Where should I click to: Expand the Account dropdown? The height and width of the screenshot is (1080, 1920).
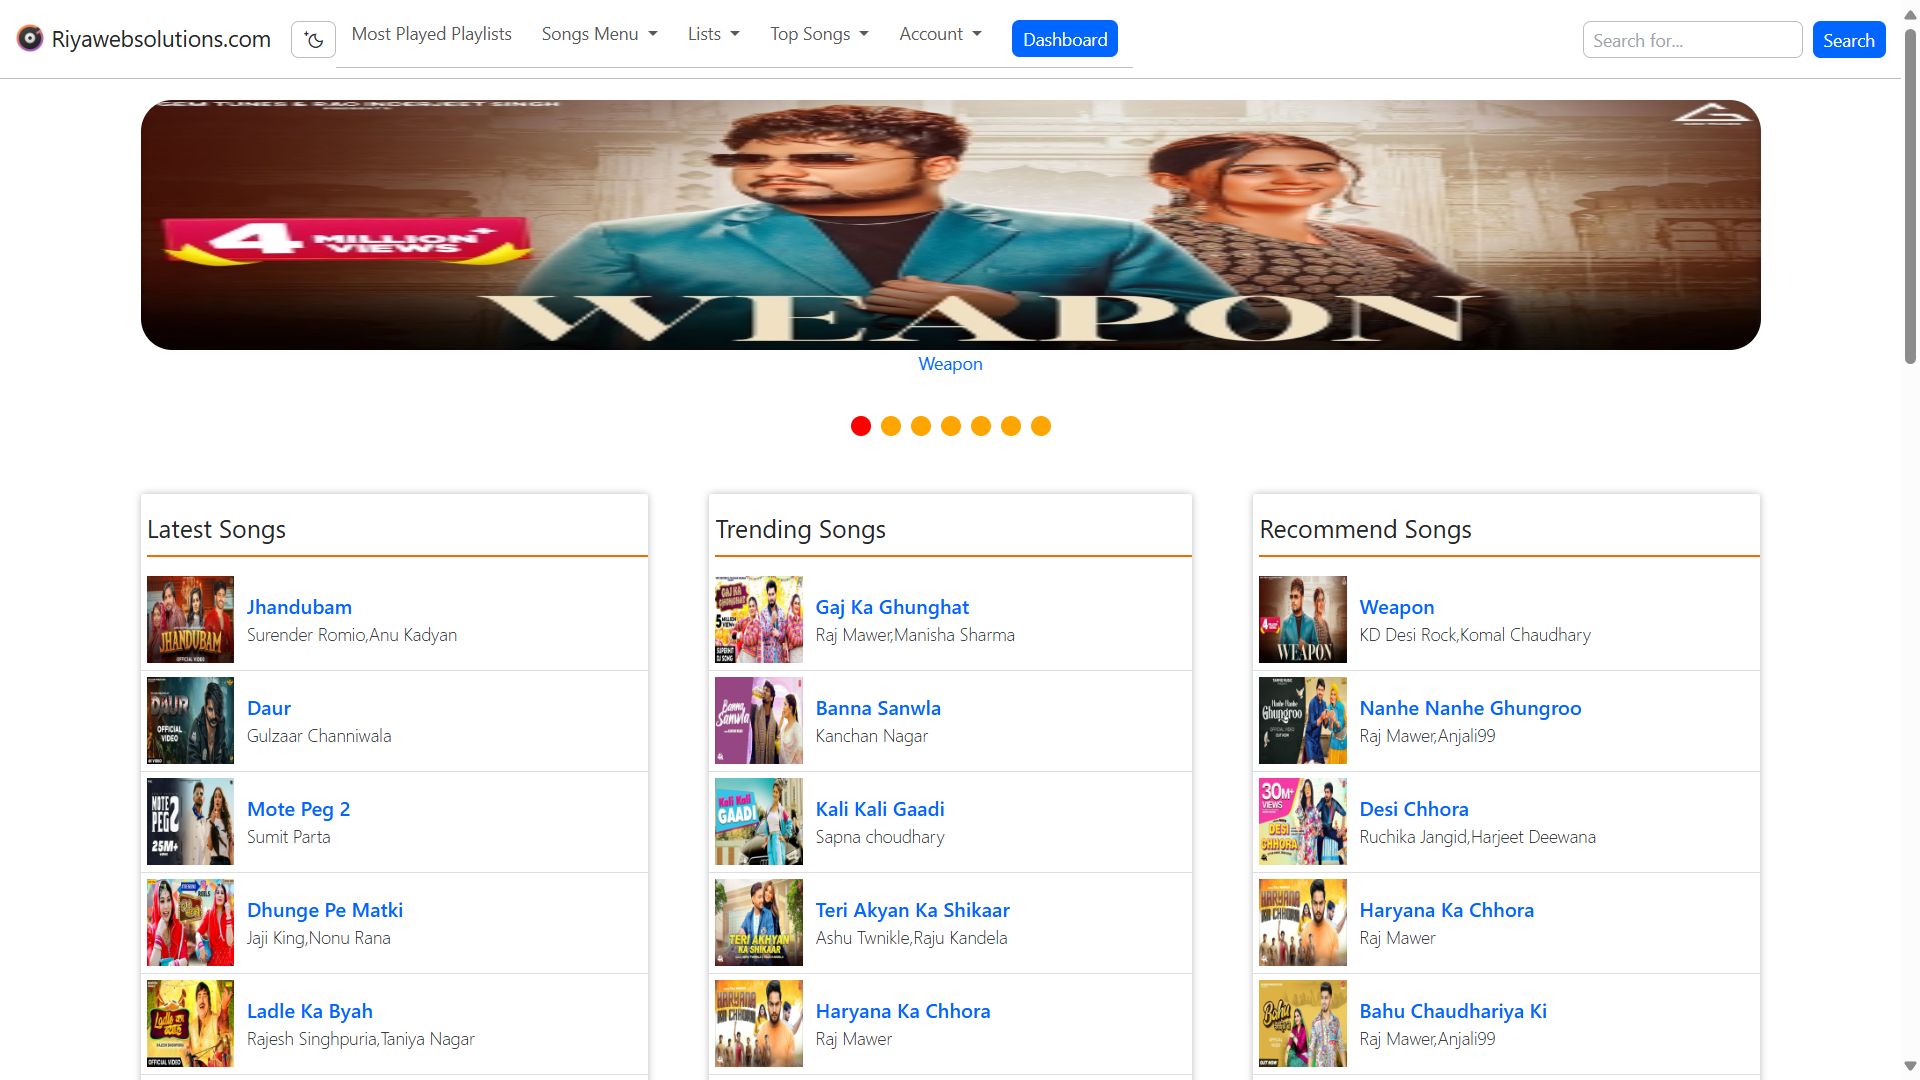pos(940,34)
